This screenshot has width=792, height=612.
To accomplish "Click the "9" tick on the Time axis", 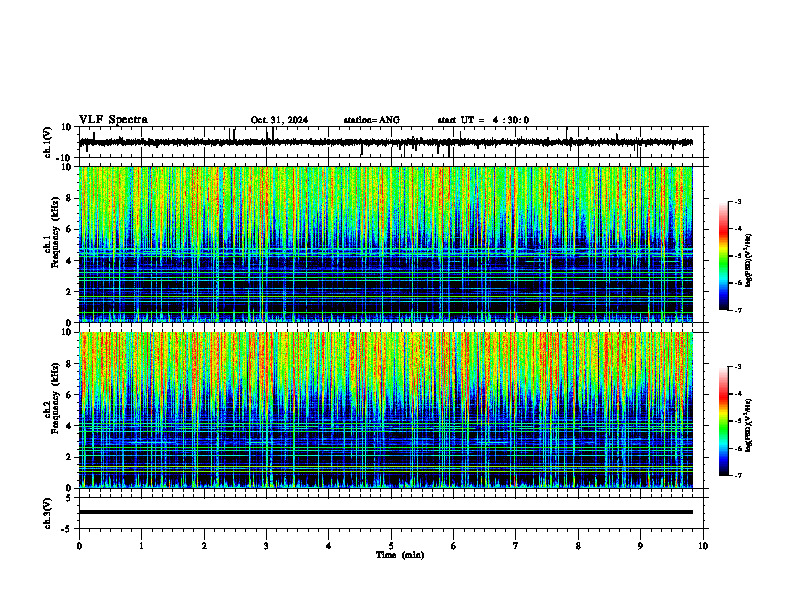I will click(x=640, y=546).
